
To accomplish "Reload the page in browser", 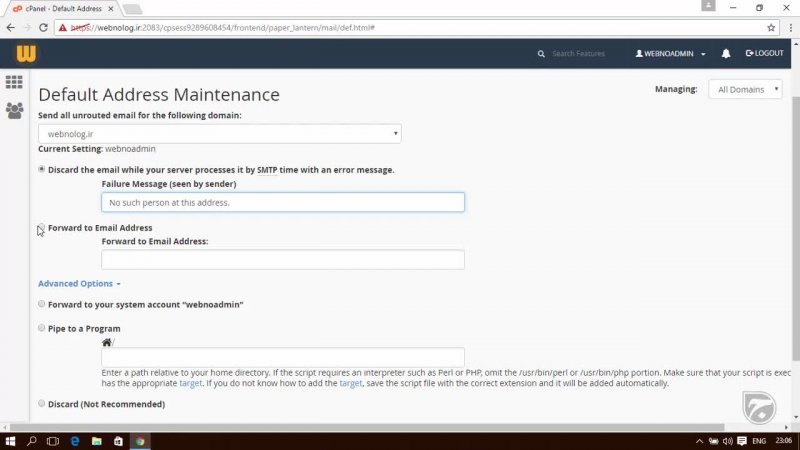I will click(x=45, y=27).
